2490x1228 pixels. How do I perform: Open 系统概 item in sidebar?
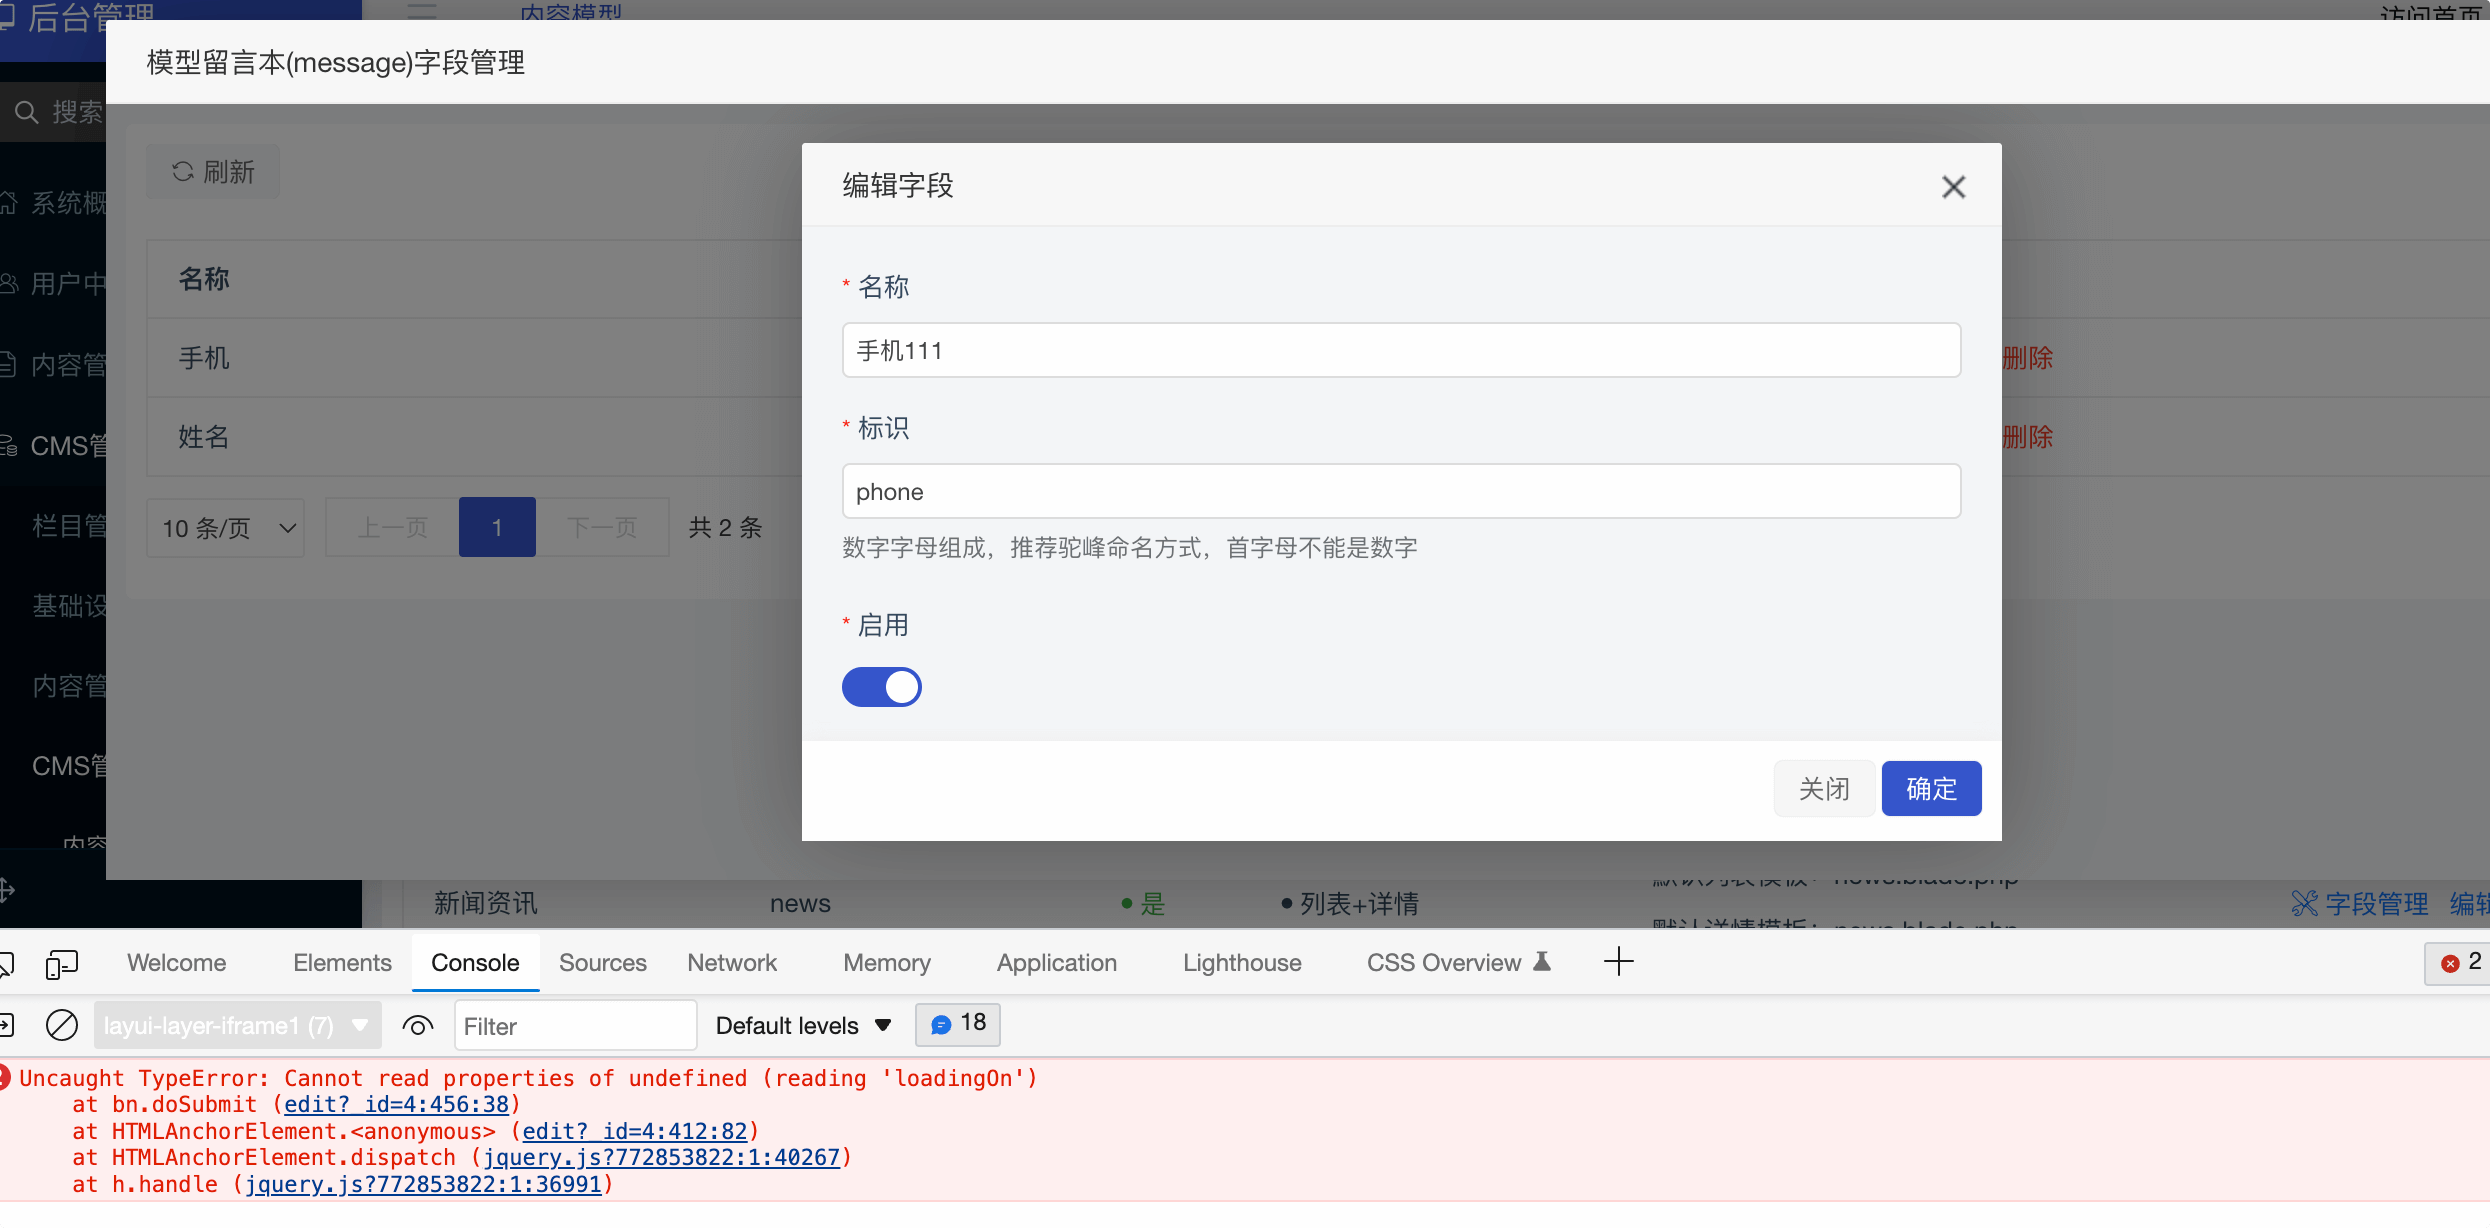53,203
